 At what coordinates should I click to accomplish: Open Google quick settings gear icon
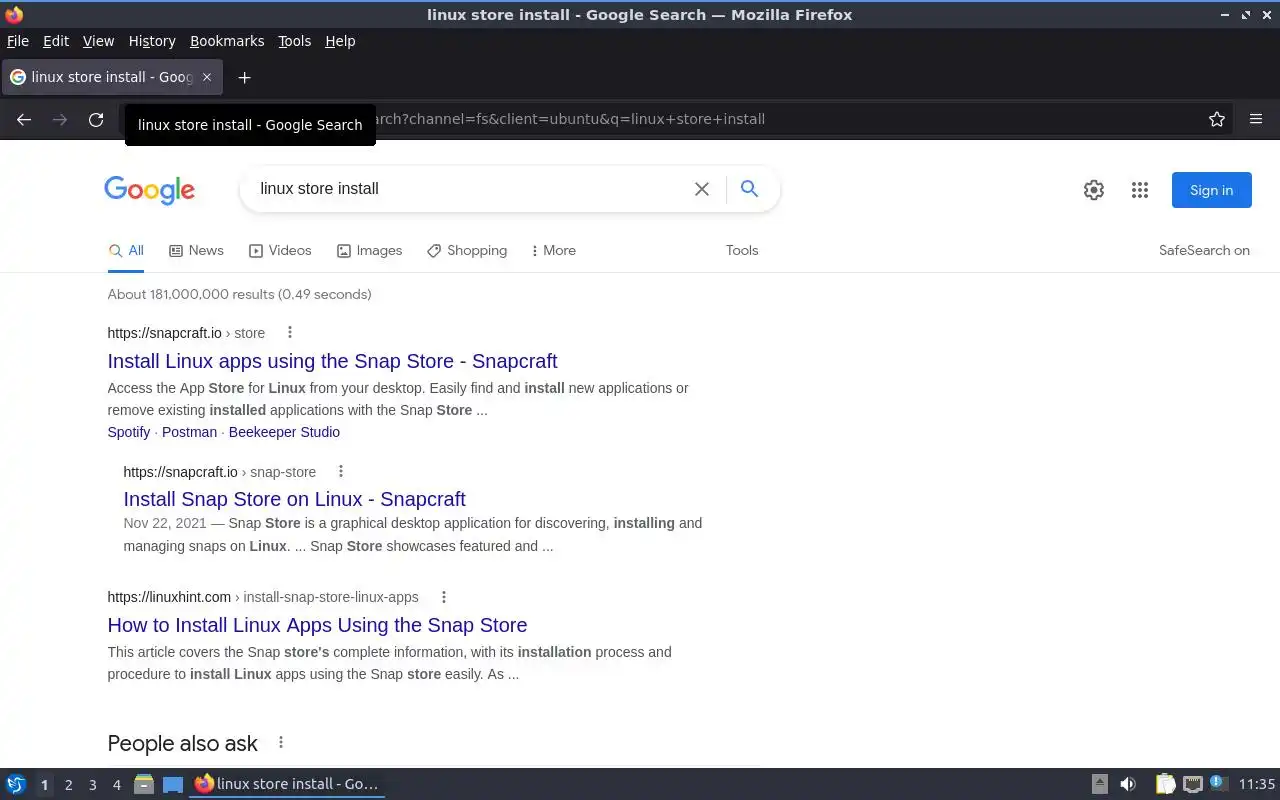(1094, 190)
